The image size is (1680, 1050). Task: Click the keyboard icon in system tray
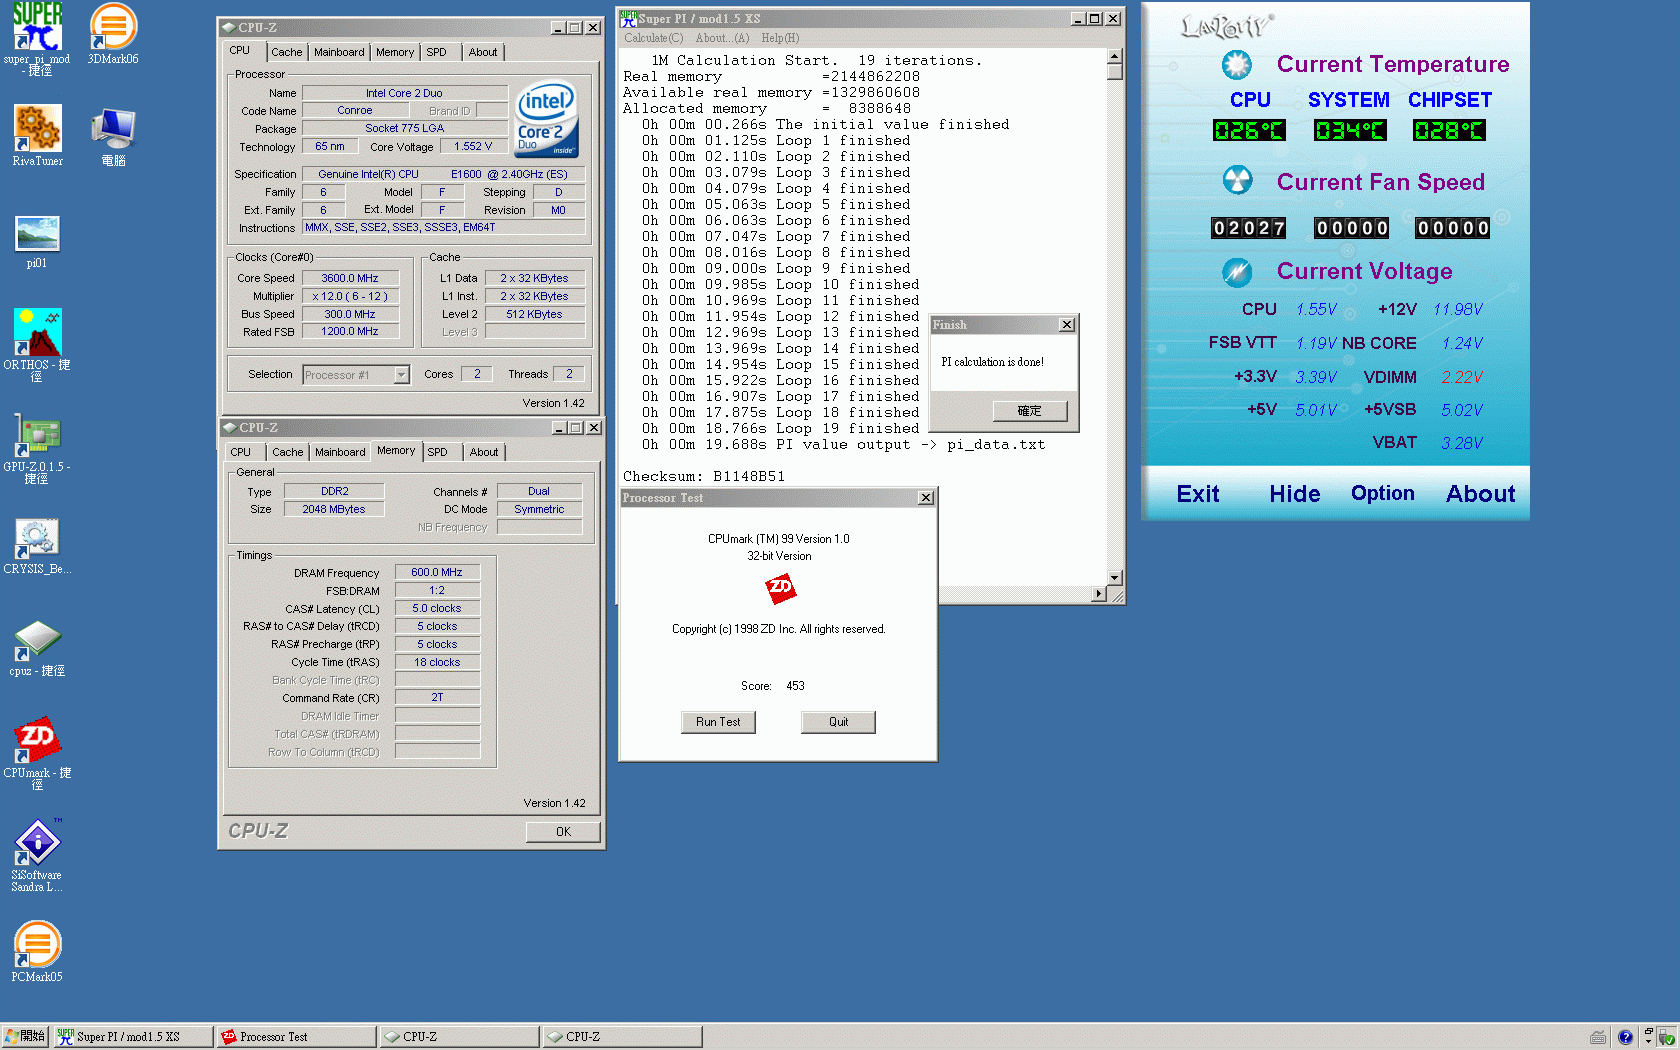coord(1598,1037)
